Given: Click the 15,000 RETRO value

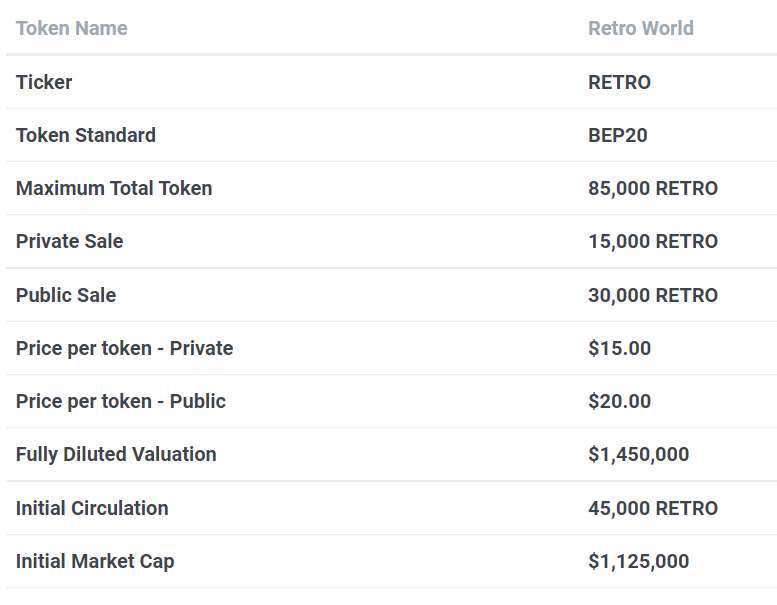Looking at the screenshot, I should click(652, 241).
